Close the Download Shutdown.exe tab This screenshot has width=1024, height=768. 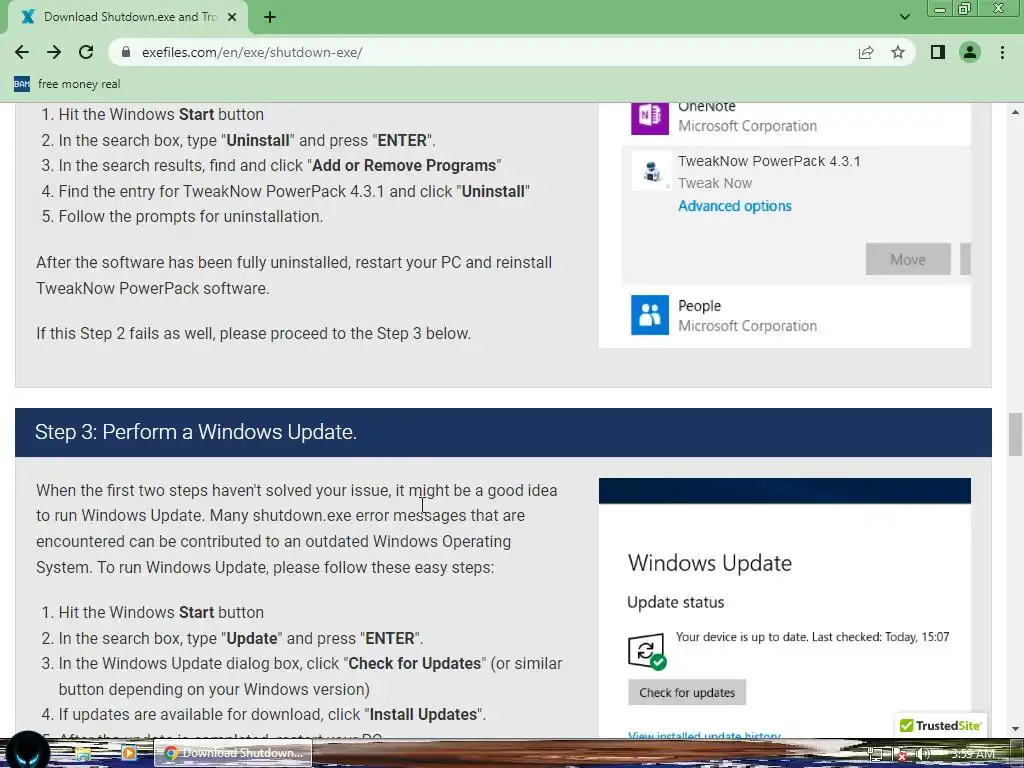[232, 17]
